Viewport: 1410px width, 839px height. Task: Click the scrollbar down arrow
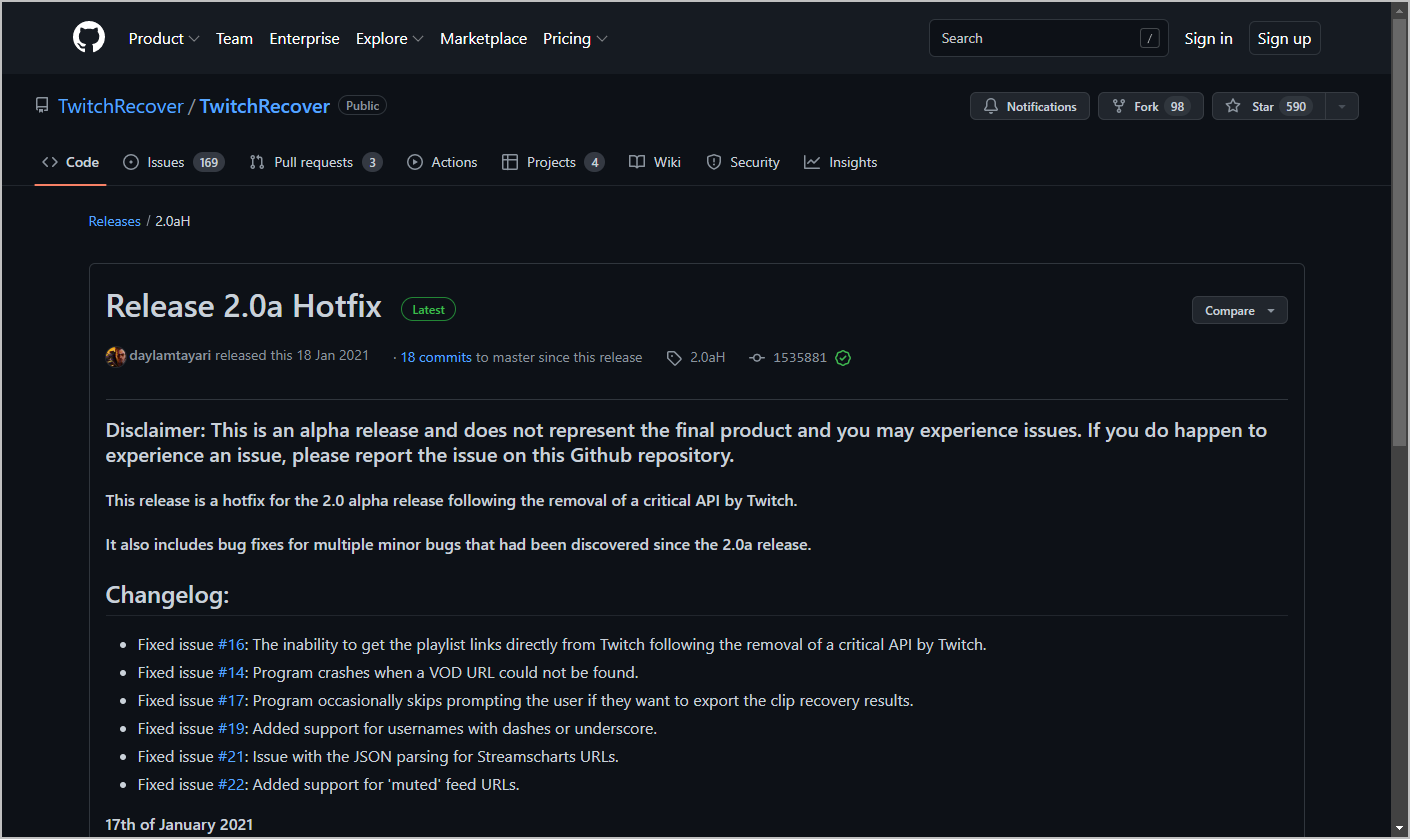[x=1400, y=828]
